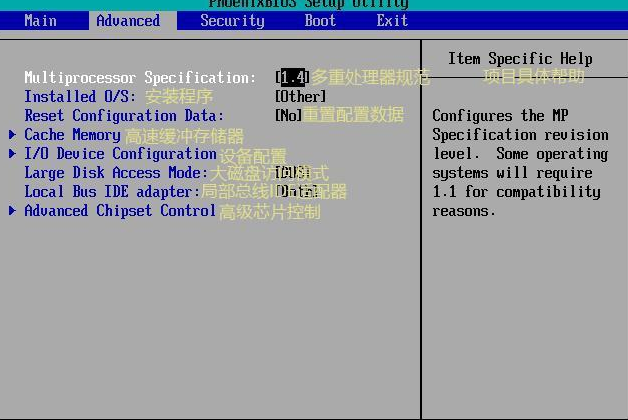Click the triangle arrow beside I/O Device Configuration
628x420 pixels.
coord(12,154)
